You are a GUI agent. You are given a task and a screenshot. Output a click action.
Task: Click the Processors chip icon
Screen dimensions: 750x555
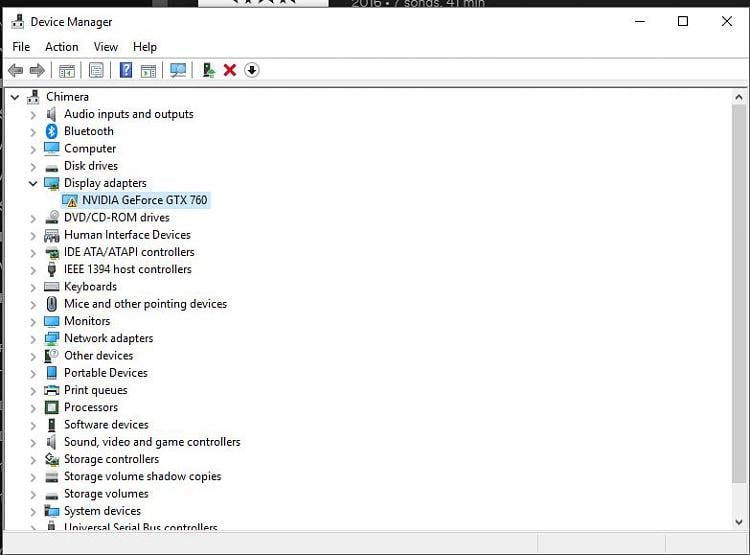pos(51,407)
